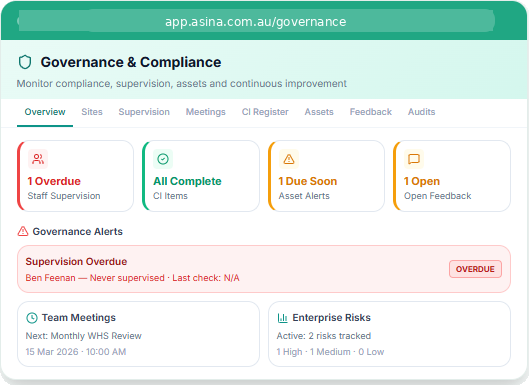This screenshot has width=529, height=385.
Task: Open the Audits tab
Action: click(x=421, y=112)
